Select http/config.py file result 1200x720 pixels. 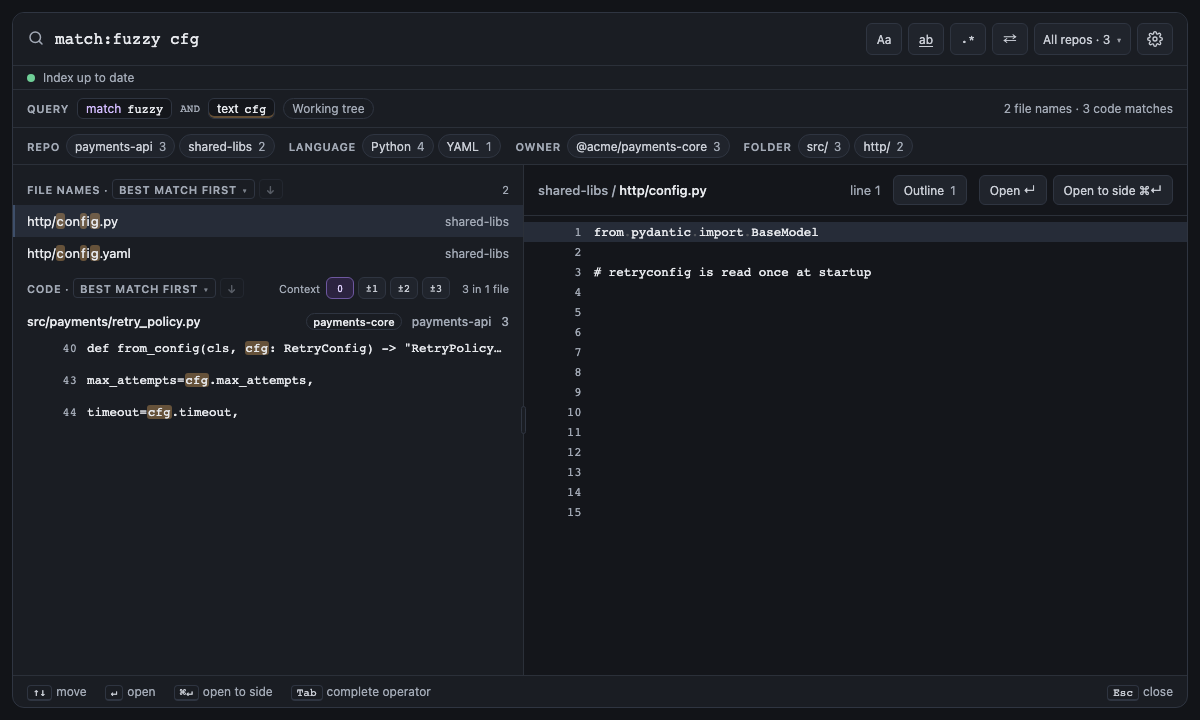coord(268,222)
